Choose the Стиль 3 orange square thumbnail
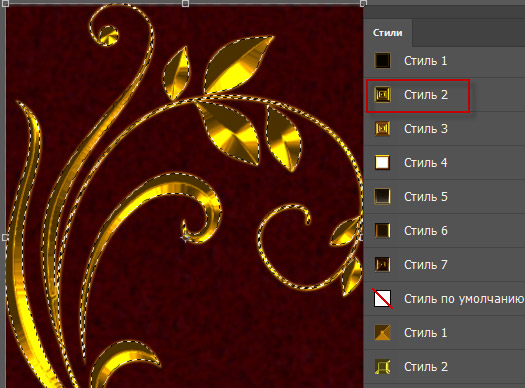The height and width of the screenshot is (388, 525). [382, 129]
